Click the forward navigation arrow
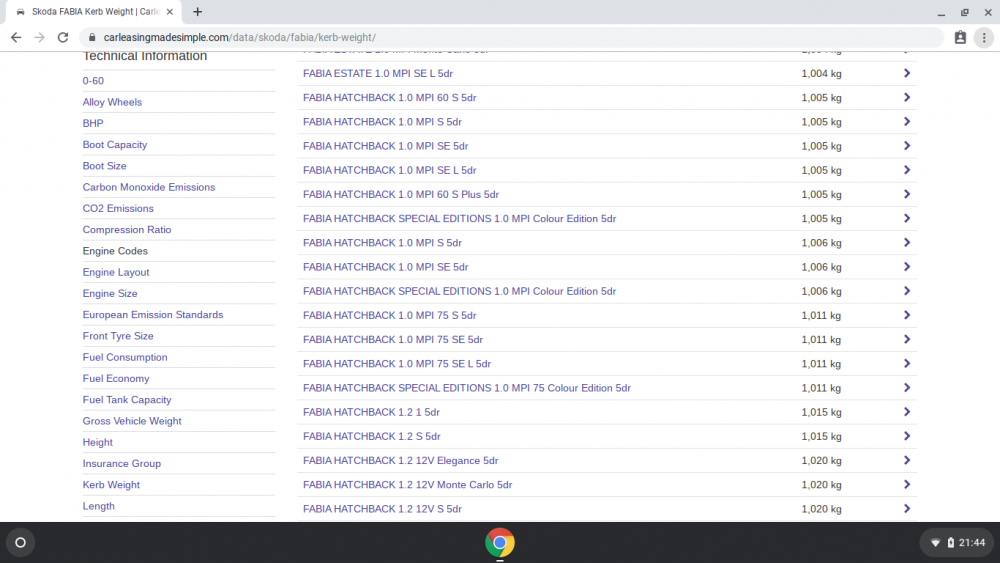The image size is (1000, 563). (x=40, y=38)
